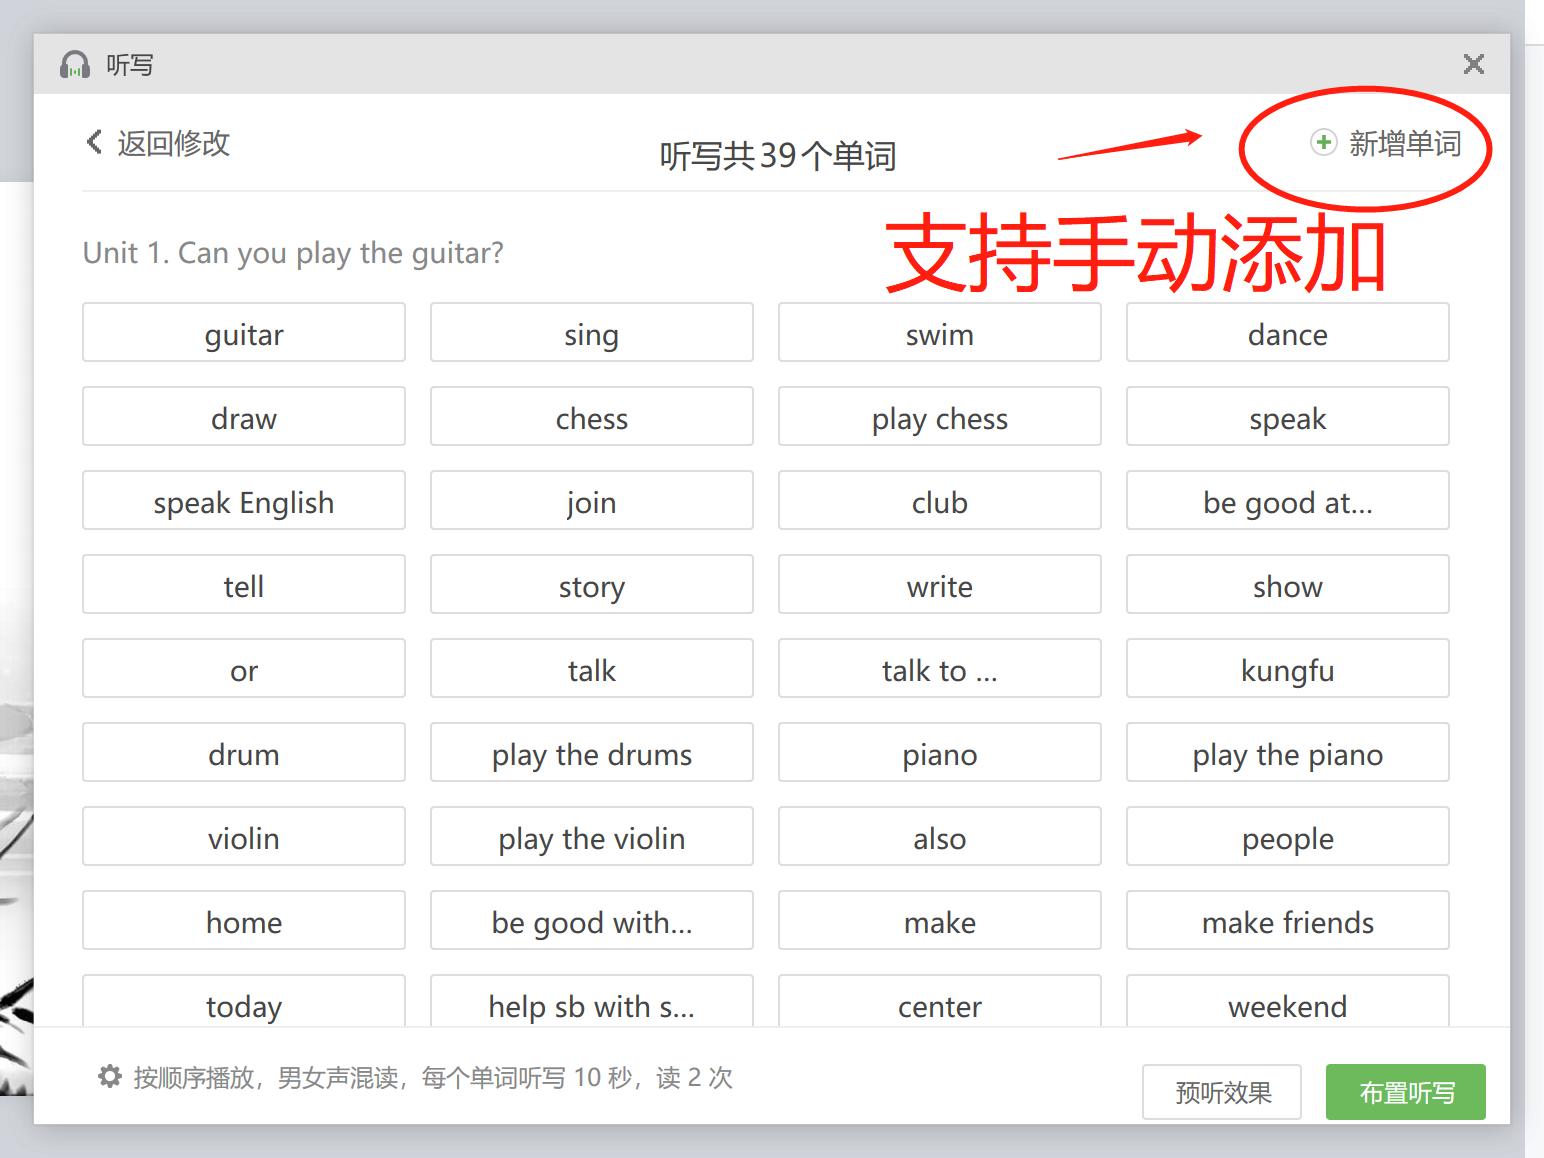
Task: Select the phrase "be good at..."
Action: coord(1288,500)
